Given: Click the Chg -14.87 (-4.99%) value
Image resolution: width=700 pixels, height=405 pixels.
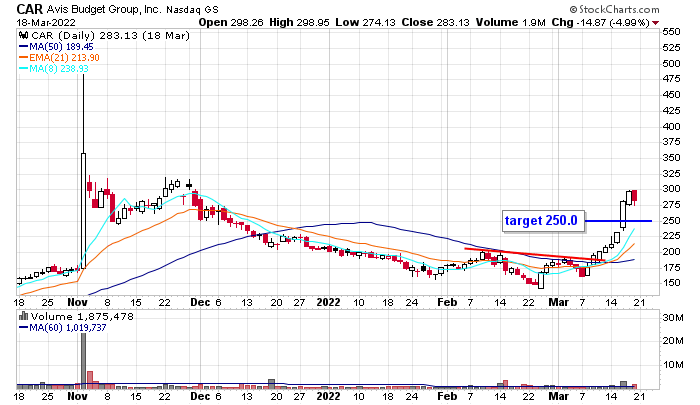Looking at the screenshot, I should pyautogui.click(x=600, y=22).
